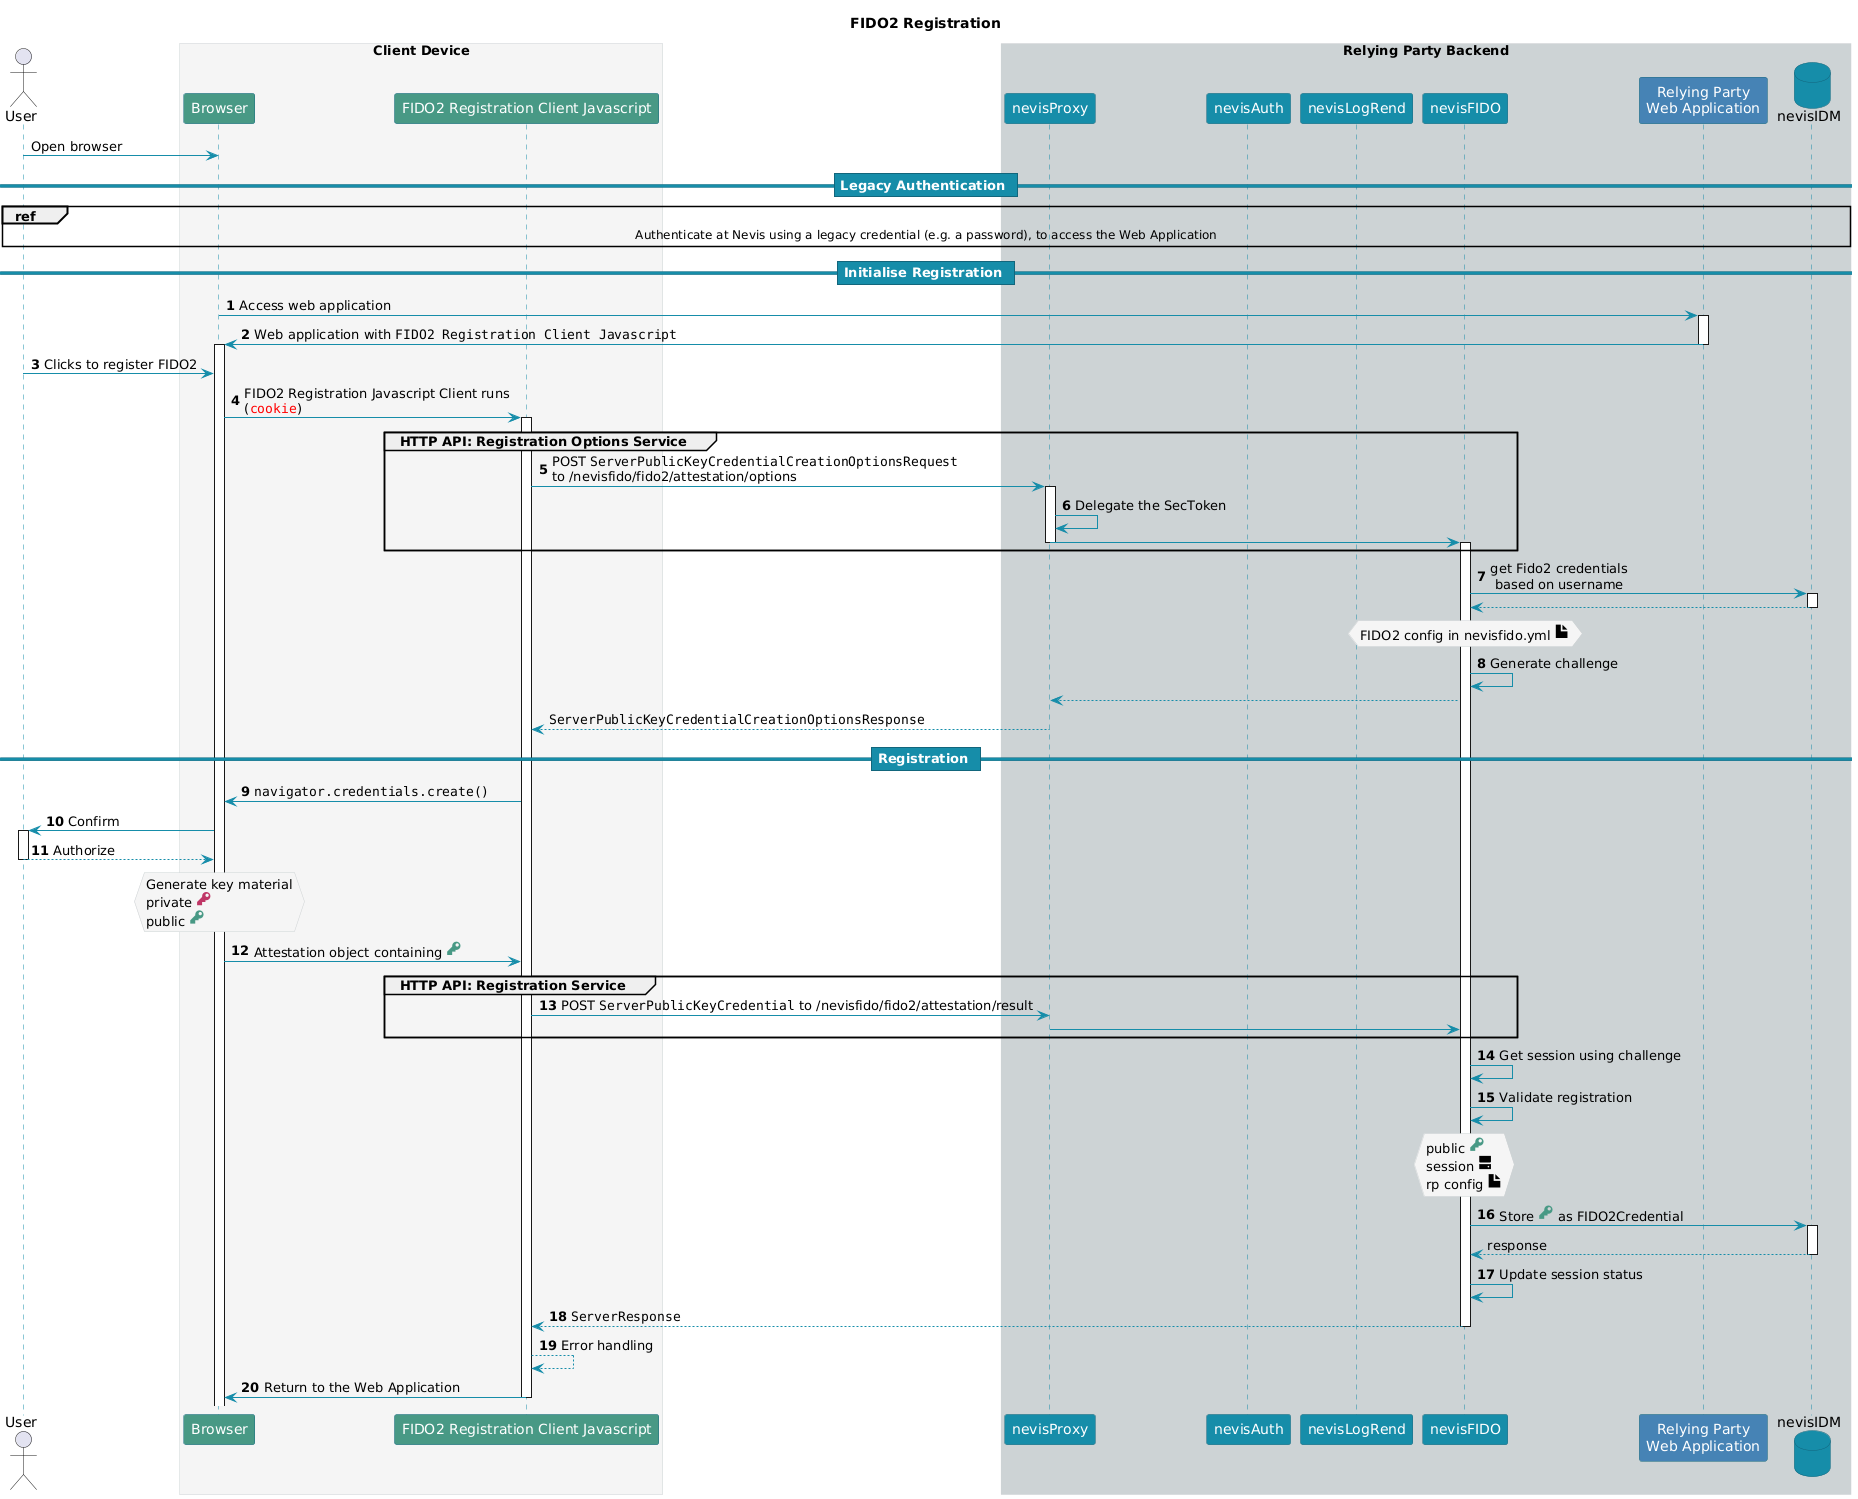Select the bottom nevisLogRend participant box
The image size is (1858, 1499).
click(x=1356, y=1429)
